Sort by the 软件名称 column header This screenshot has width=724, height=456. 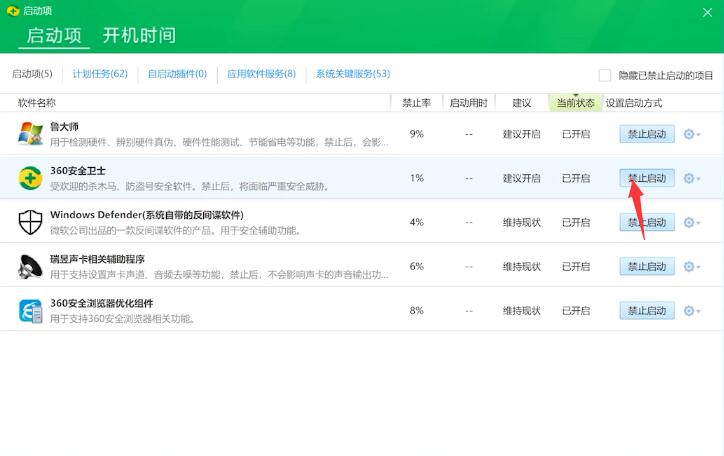[x=36, y=103]
